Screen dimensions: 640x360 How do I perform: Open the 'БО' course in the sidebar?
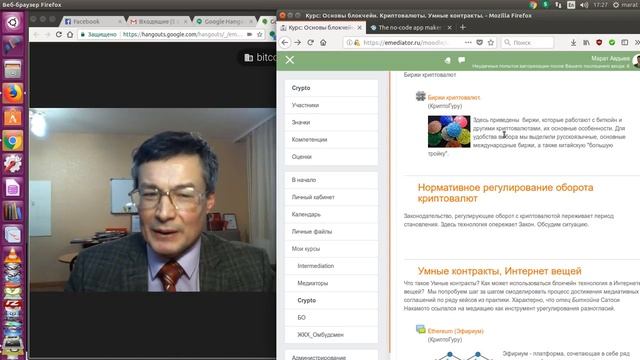331,318
